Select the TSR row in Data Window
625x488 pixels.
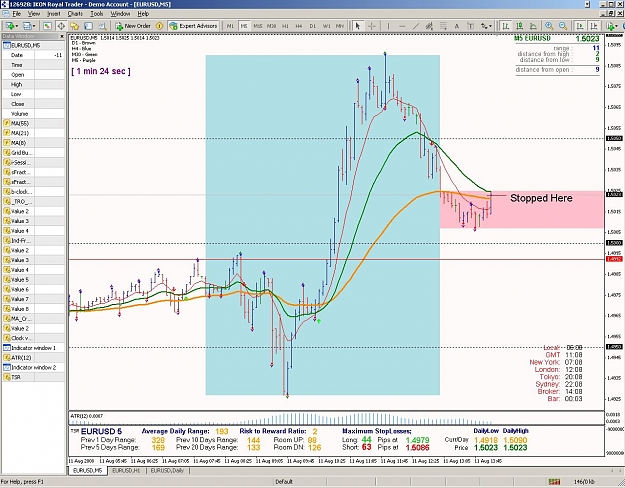pos(33,377)
